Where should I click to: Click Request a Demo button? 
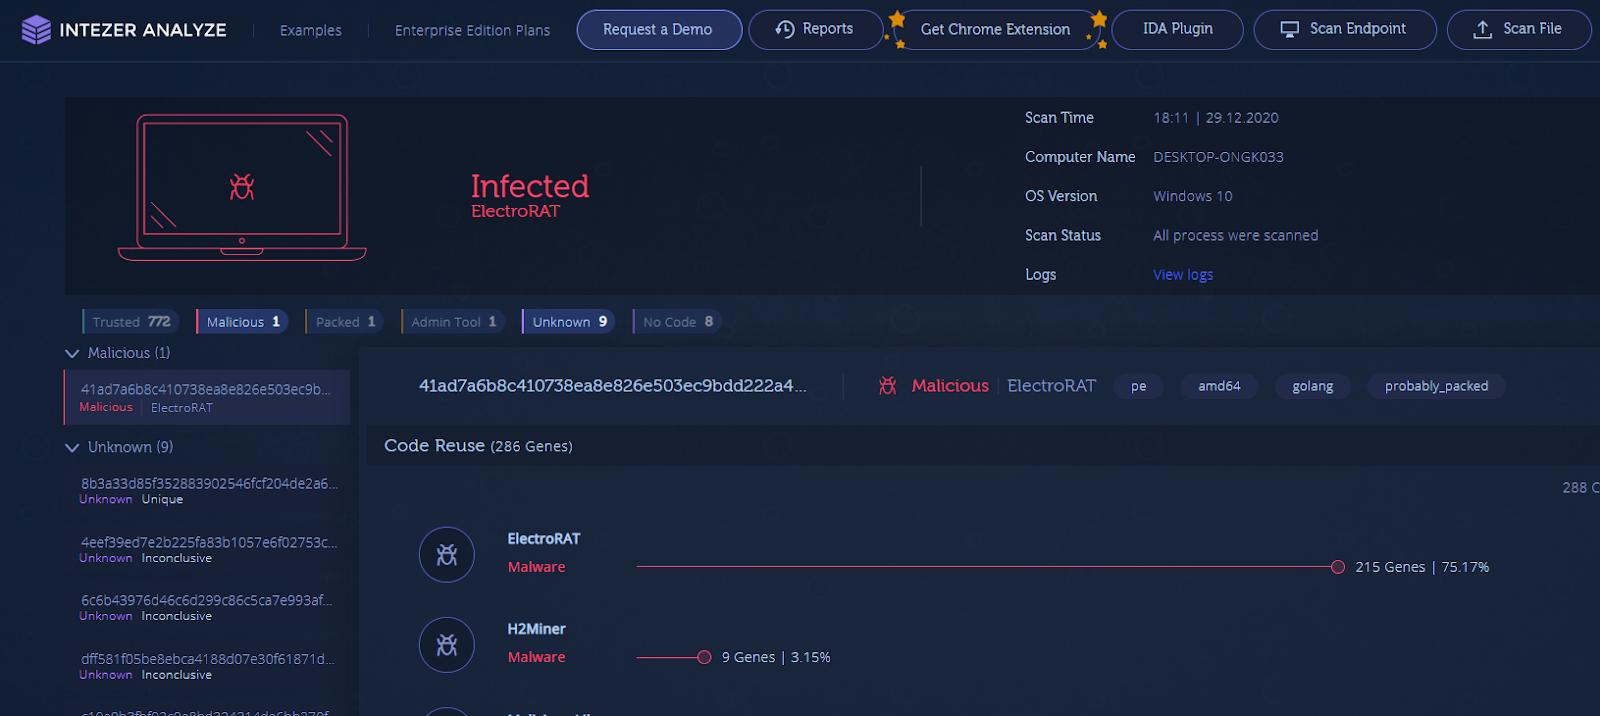(x=659, y=30)
